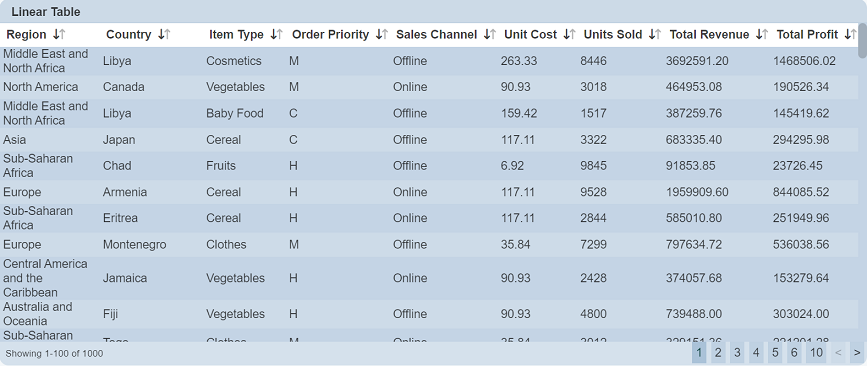Sort by Unit Cost icon
Viewport: 867px width, 366px height.
click(x=570, y=35)
